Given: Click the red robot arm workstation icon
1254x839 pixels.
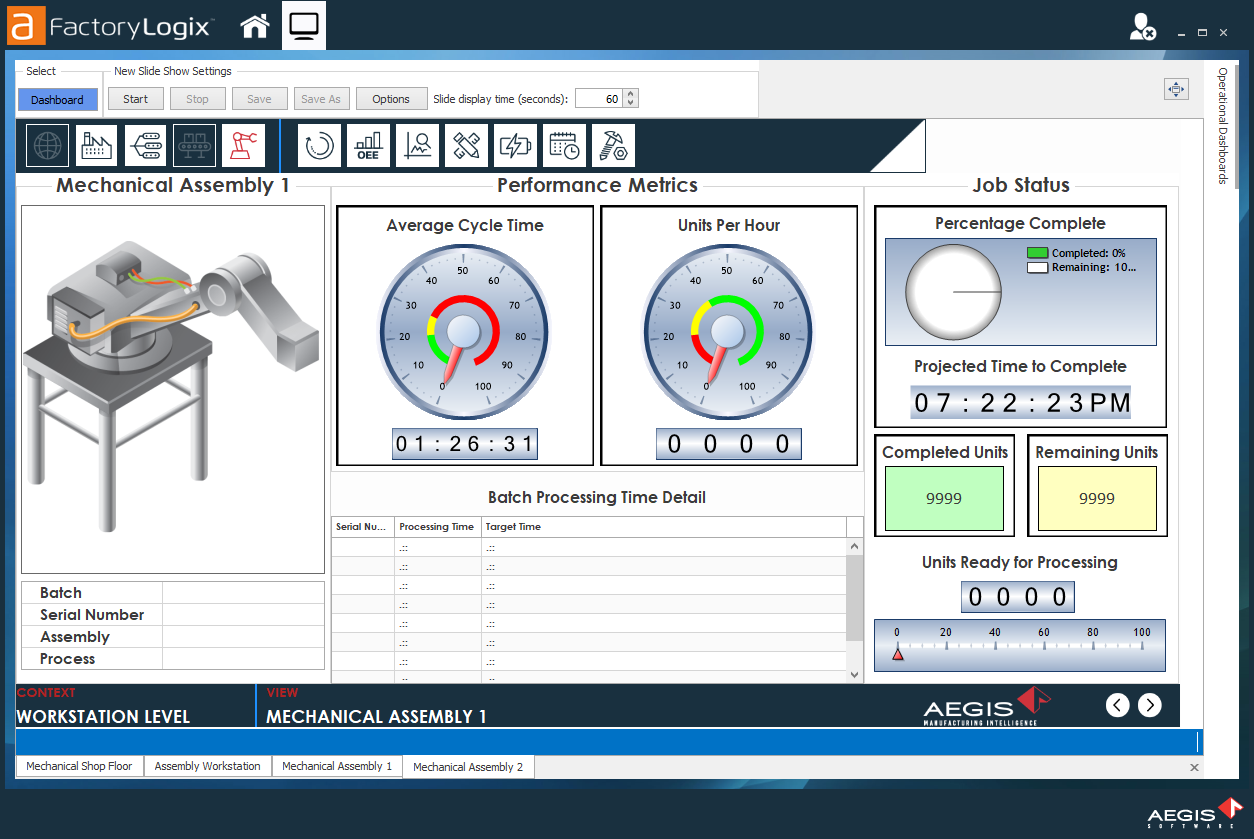Looking at the screenshot, I should coord(243,145).
